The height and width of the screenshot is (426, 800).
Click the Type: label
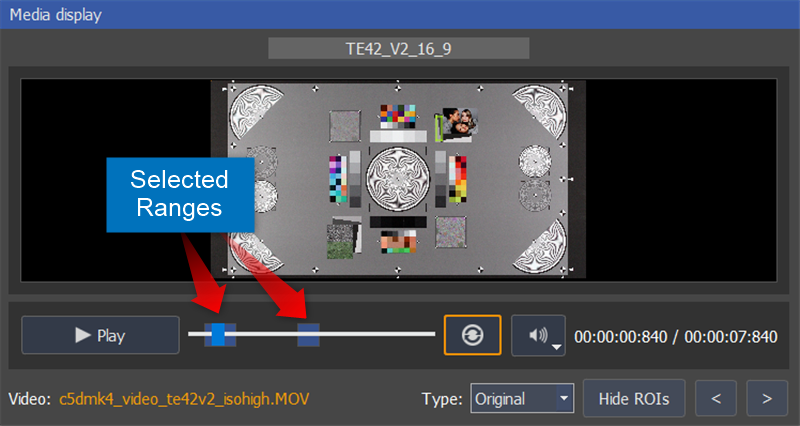pos(442,398)
